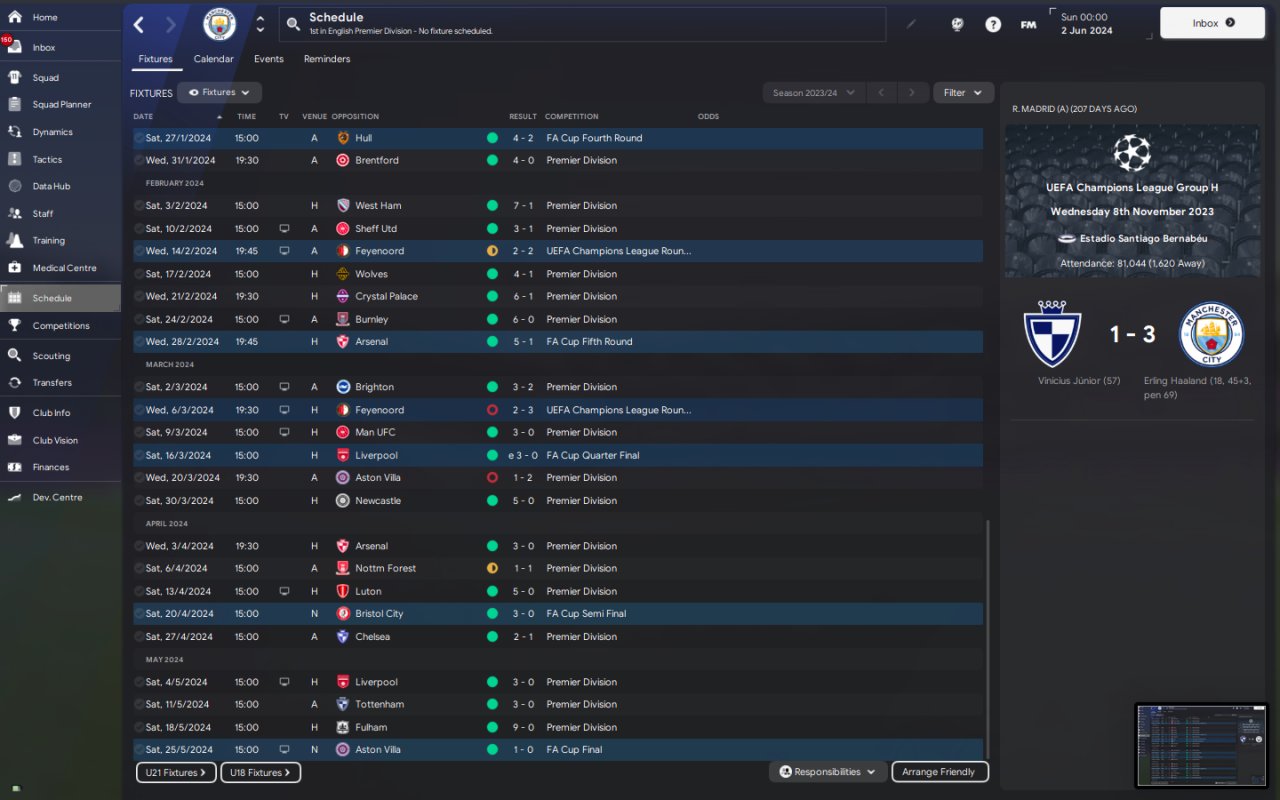
Task: Open the U21 Fixtures button
Action: point(176,772)
